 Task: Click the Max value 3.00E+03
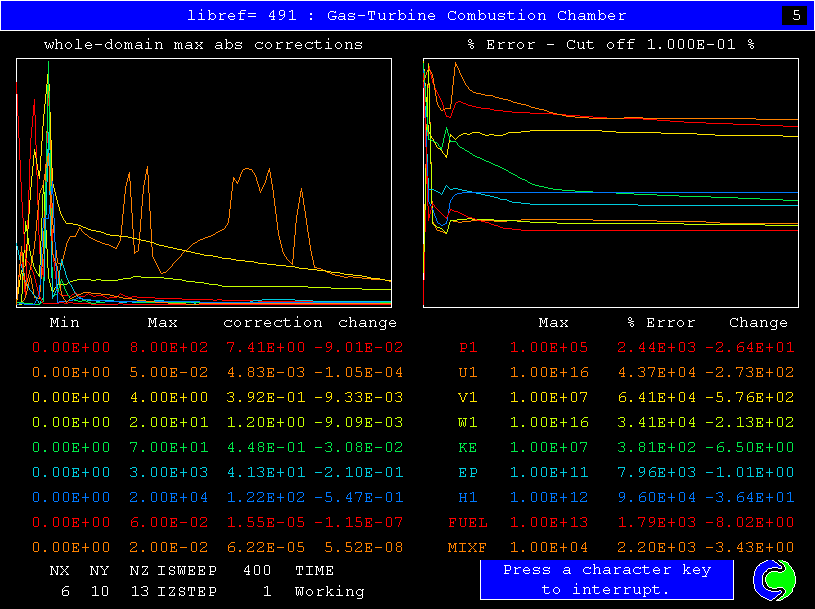(x=169, y=472)
